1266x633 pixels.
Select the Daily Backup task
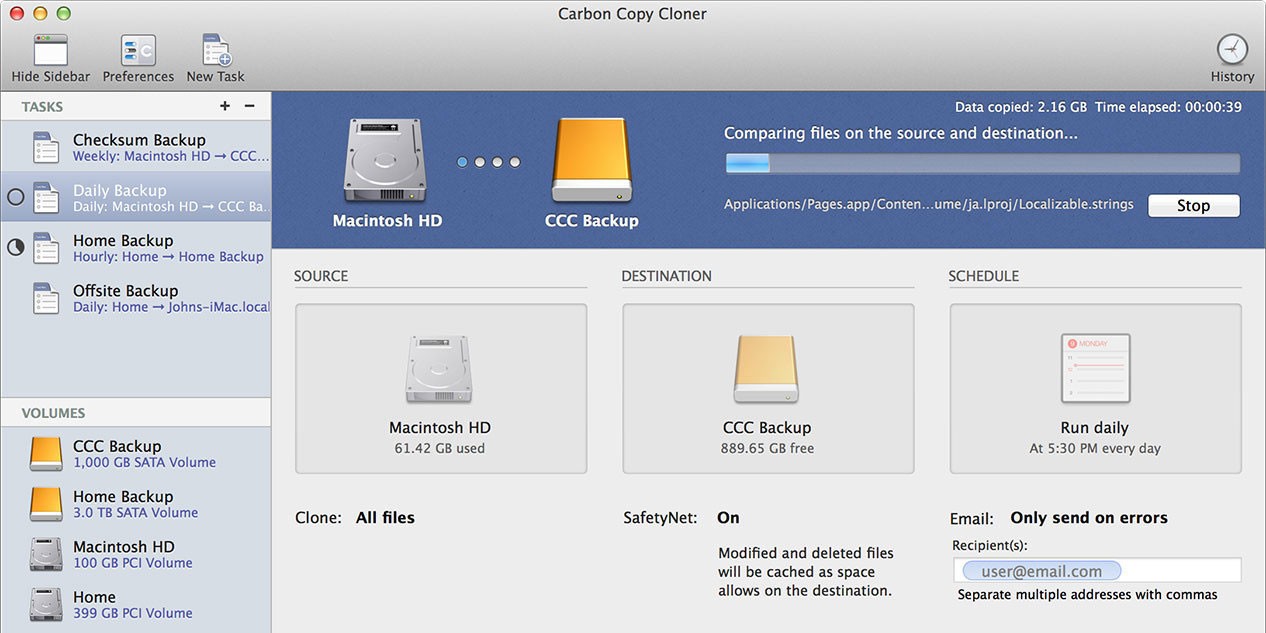pos(136,197)
